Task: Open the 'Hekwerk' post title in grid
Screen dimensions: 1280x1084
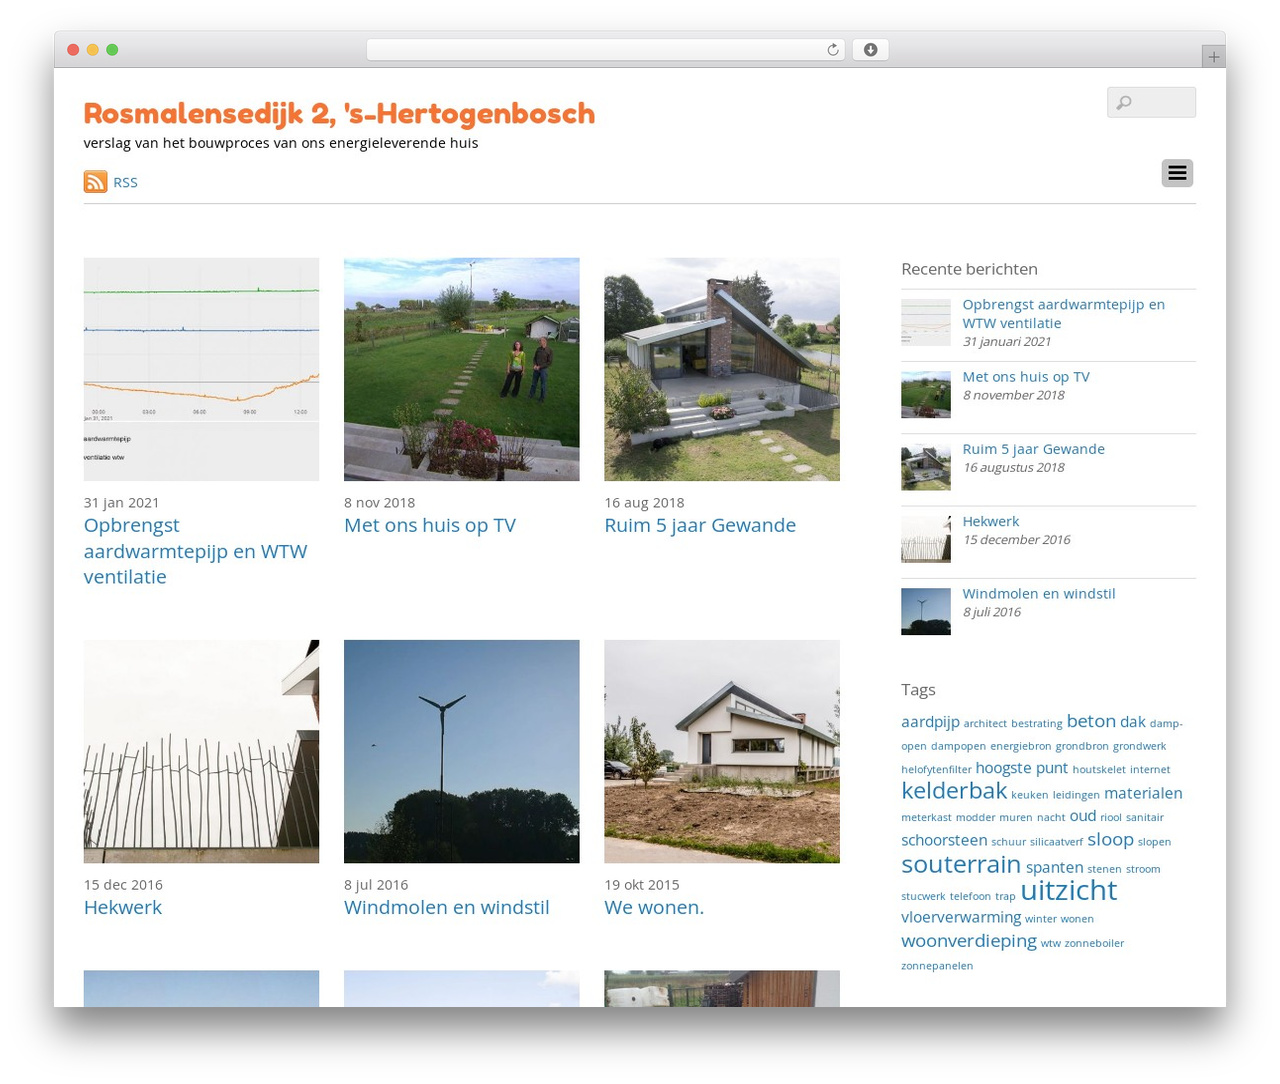Action: point(123,907)
